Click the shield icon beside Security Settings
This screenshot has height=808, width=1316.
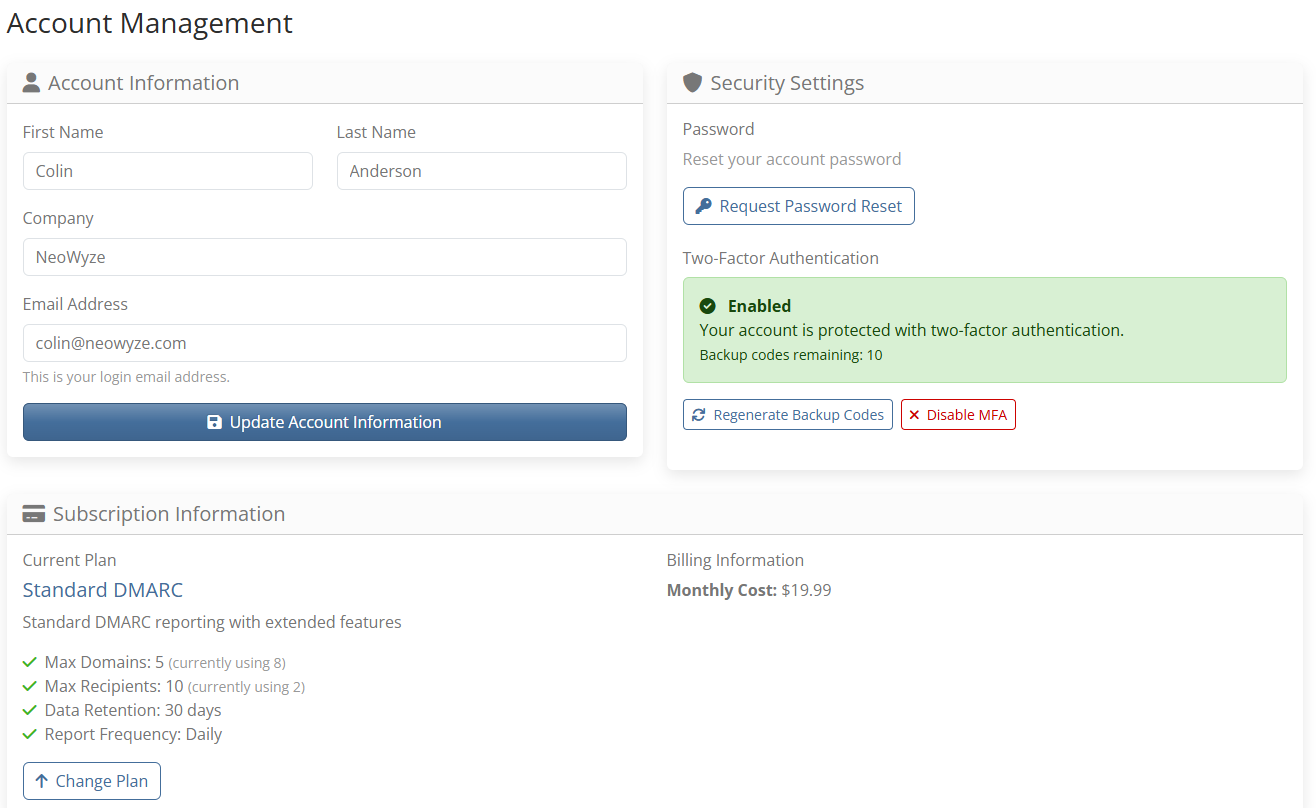(692, 83)
